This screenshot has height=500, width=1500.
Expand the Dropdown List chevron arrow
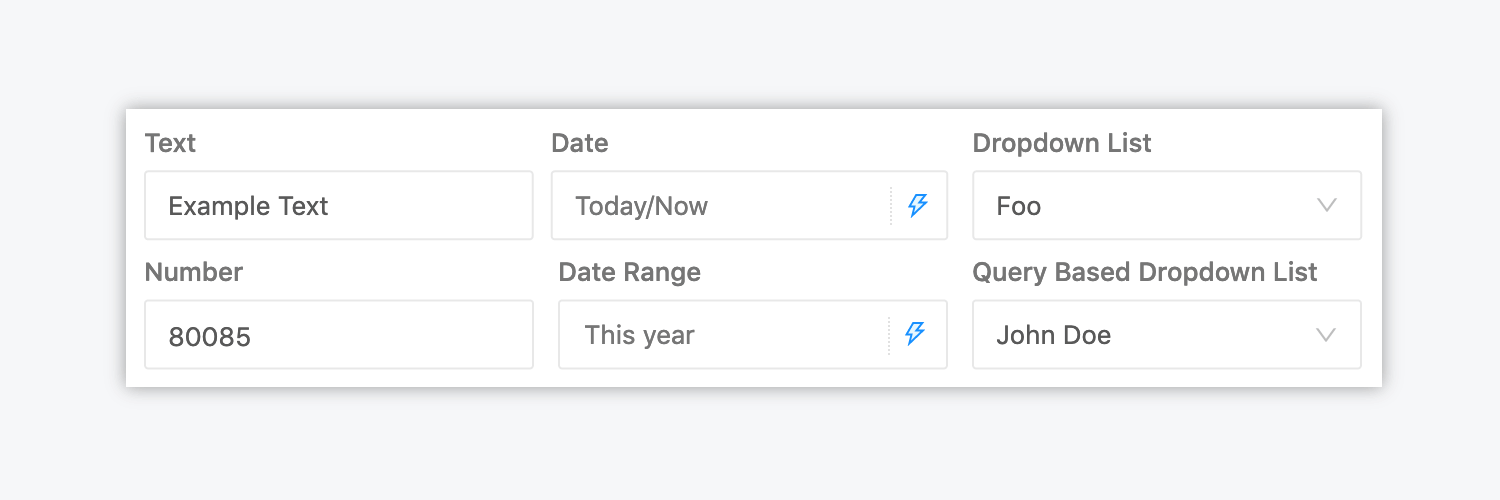coord(1327,206)
